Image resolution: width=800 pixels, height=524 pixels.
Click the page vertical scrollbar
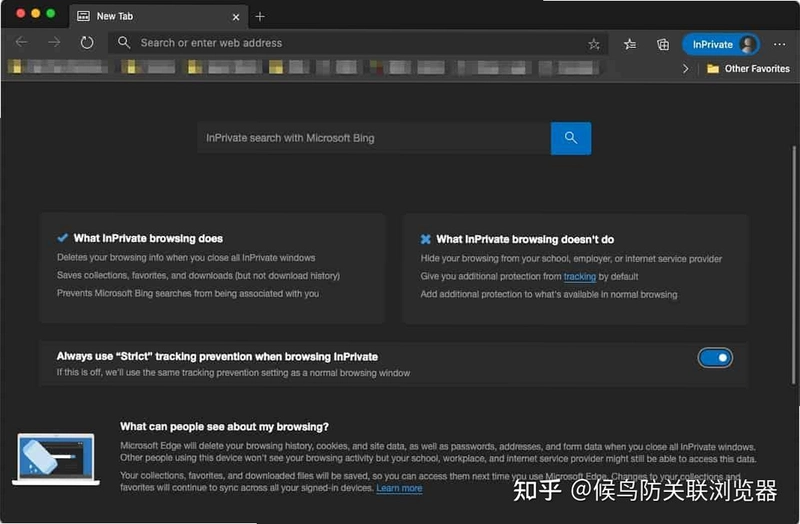coord(794,265)
